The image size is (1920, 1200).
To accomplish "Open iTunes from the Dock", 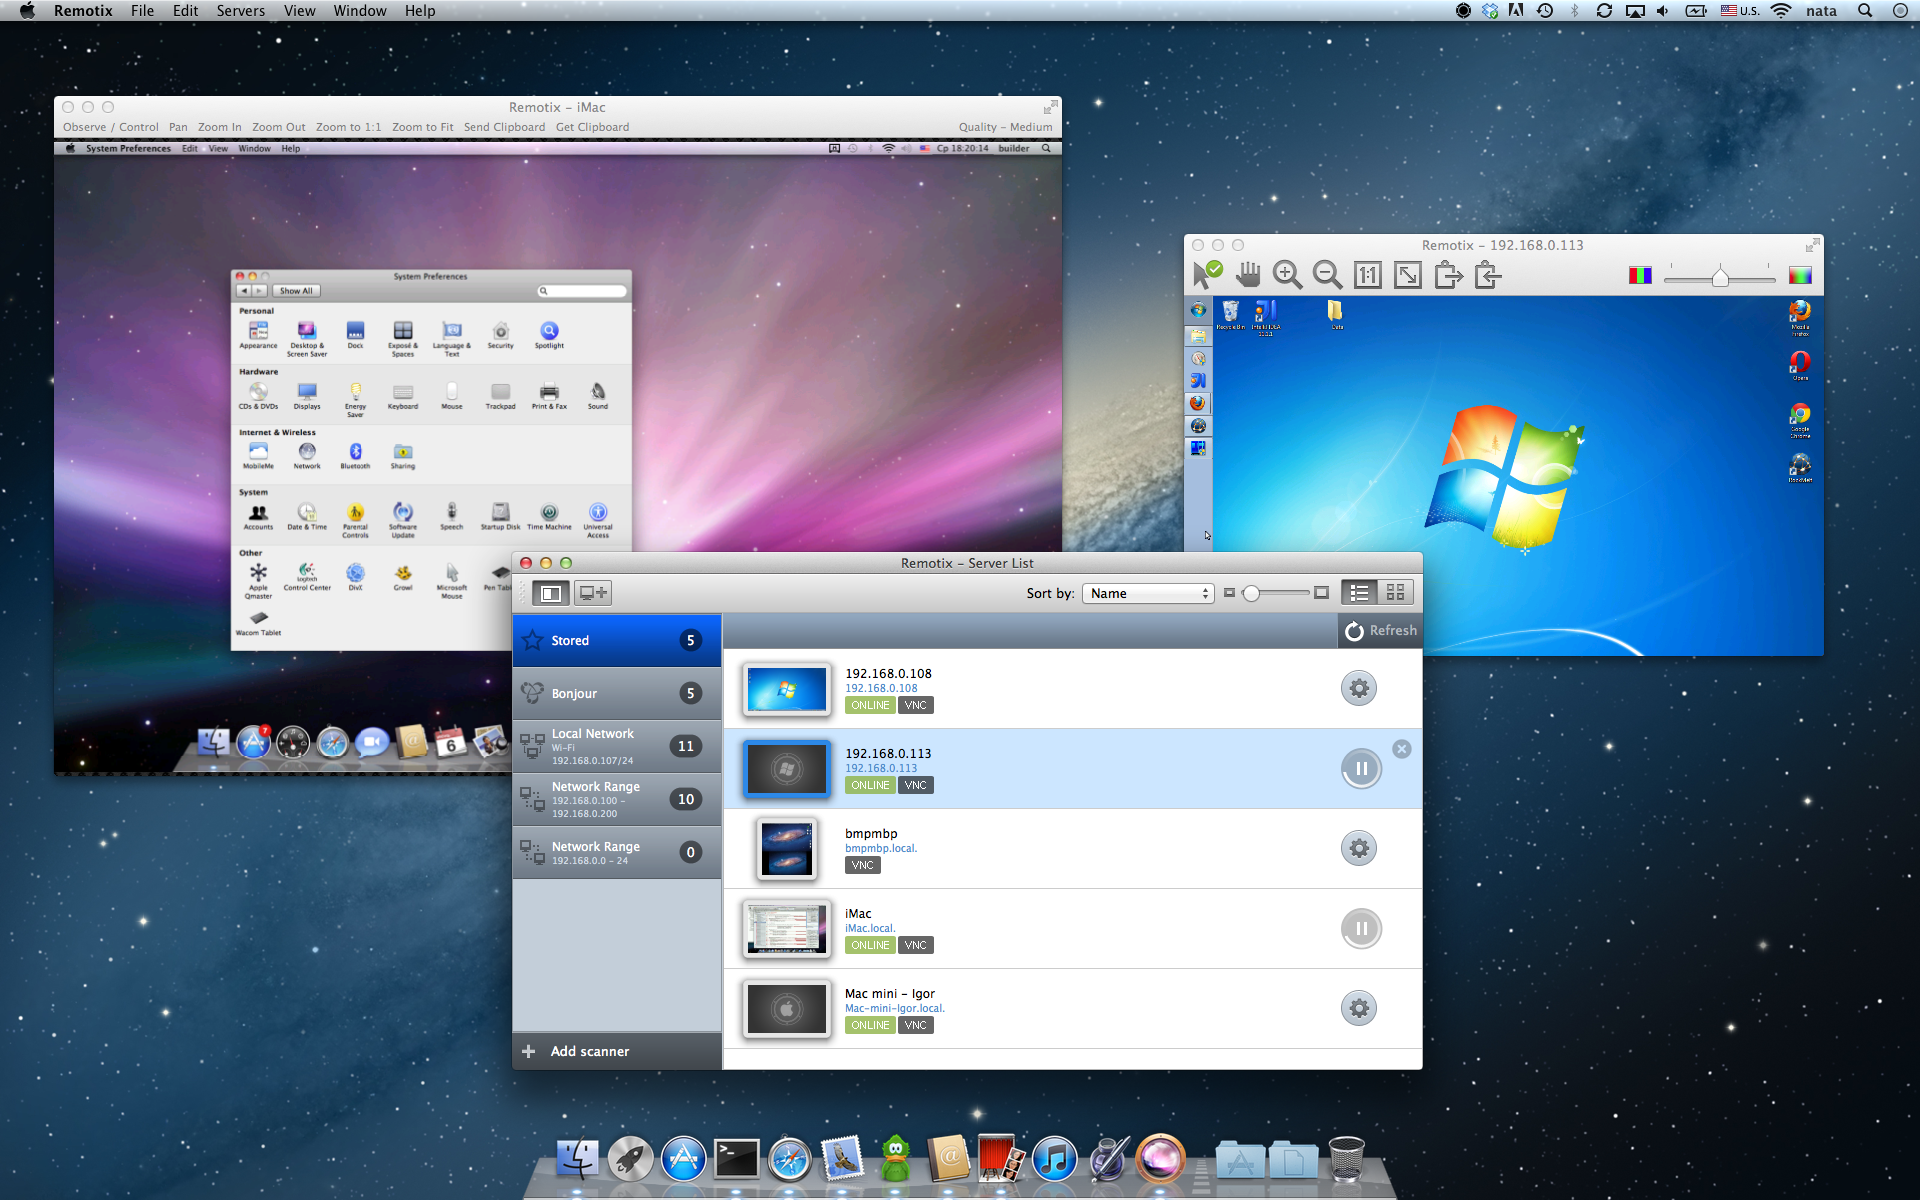I will point(1054,1158).
